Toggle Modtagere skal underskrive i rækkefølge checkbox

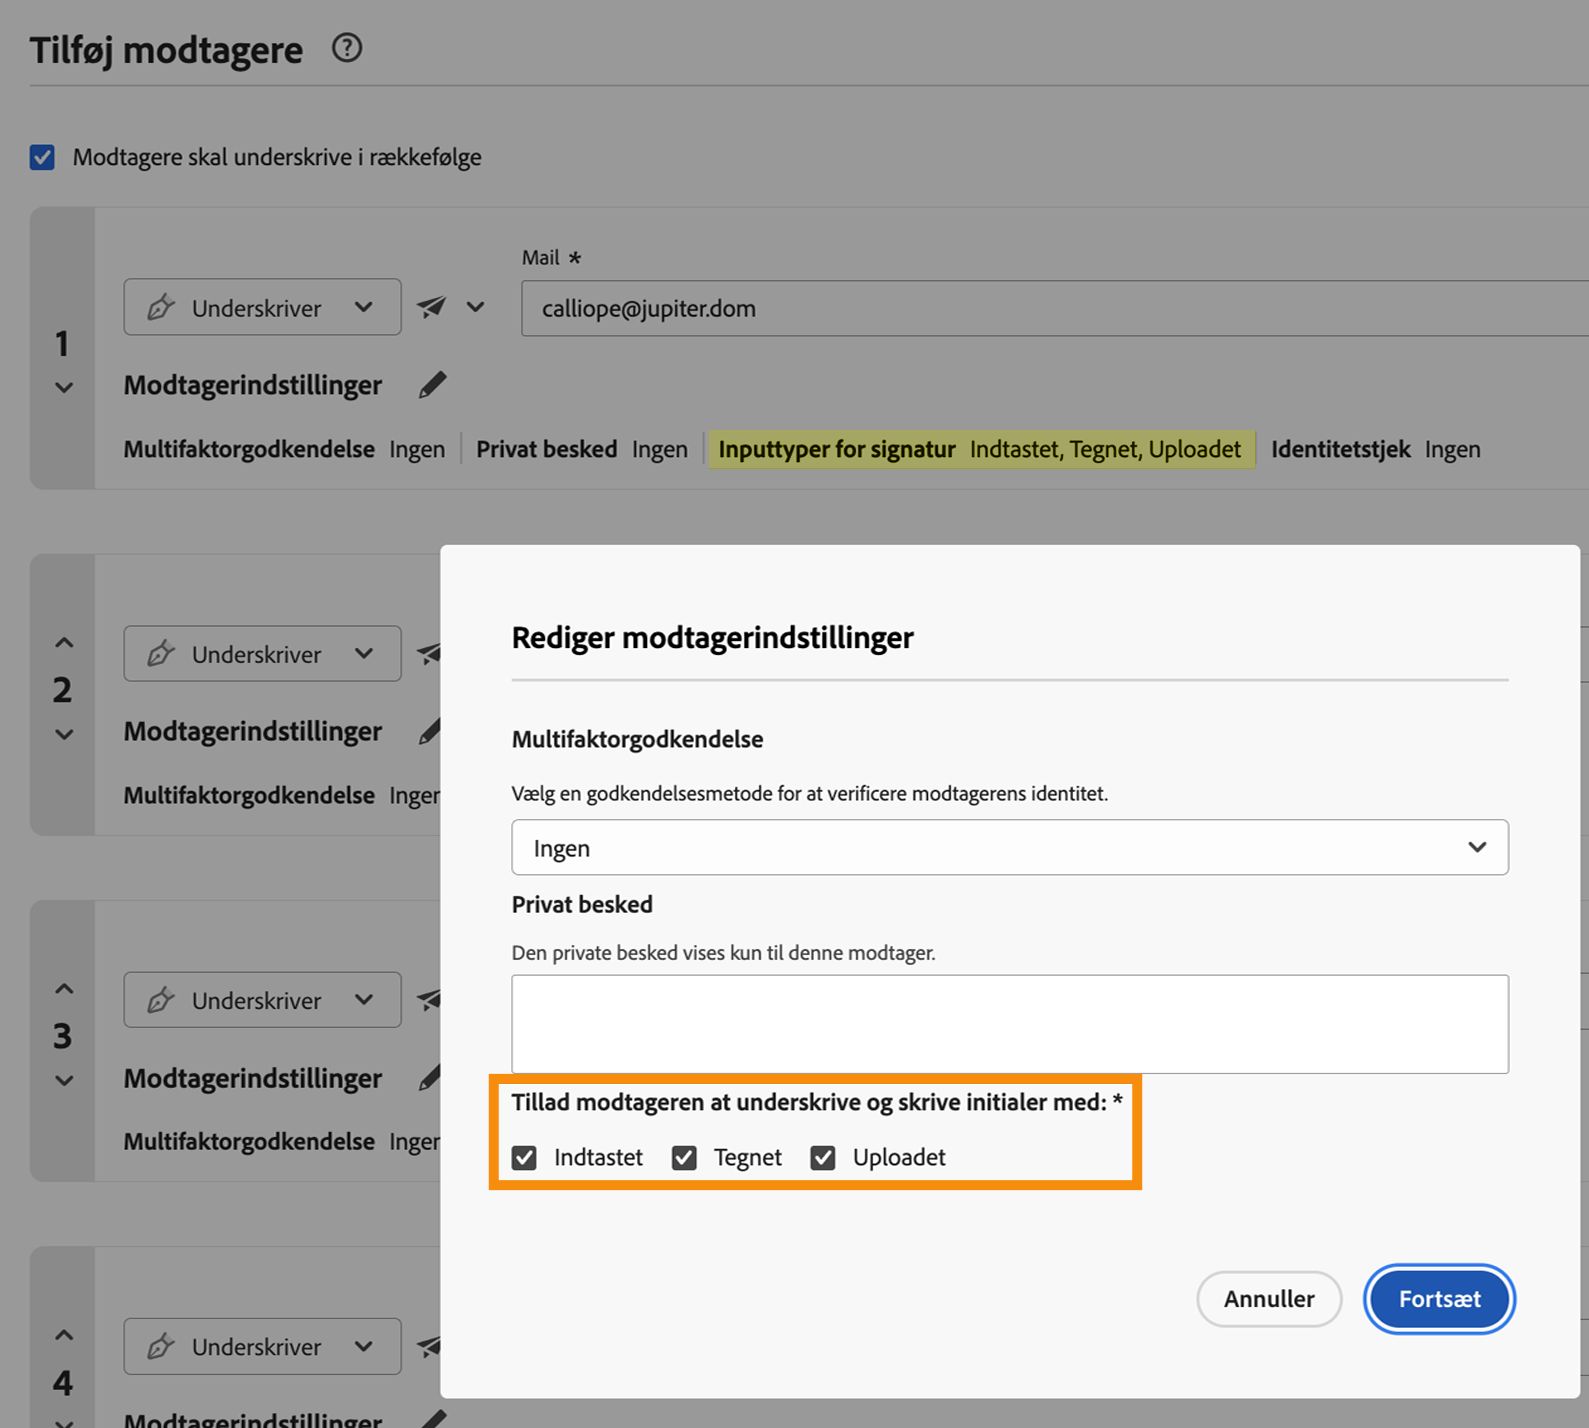coord(42,157)
